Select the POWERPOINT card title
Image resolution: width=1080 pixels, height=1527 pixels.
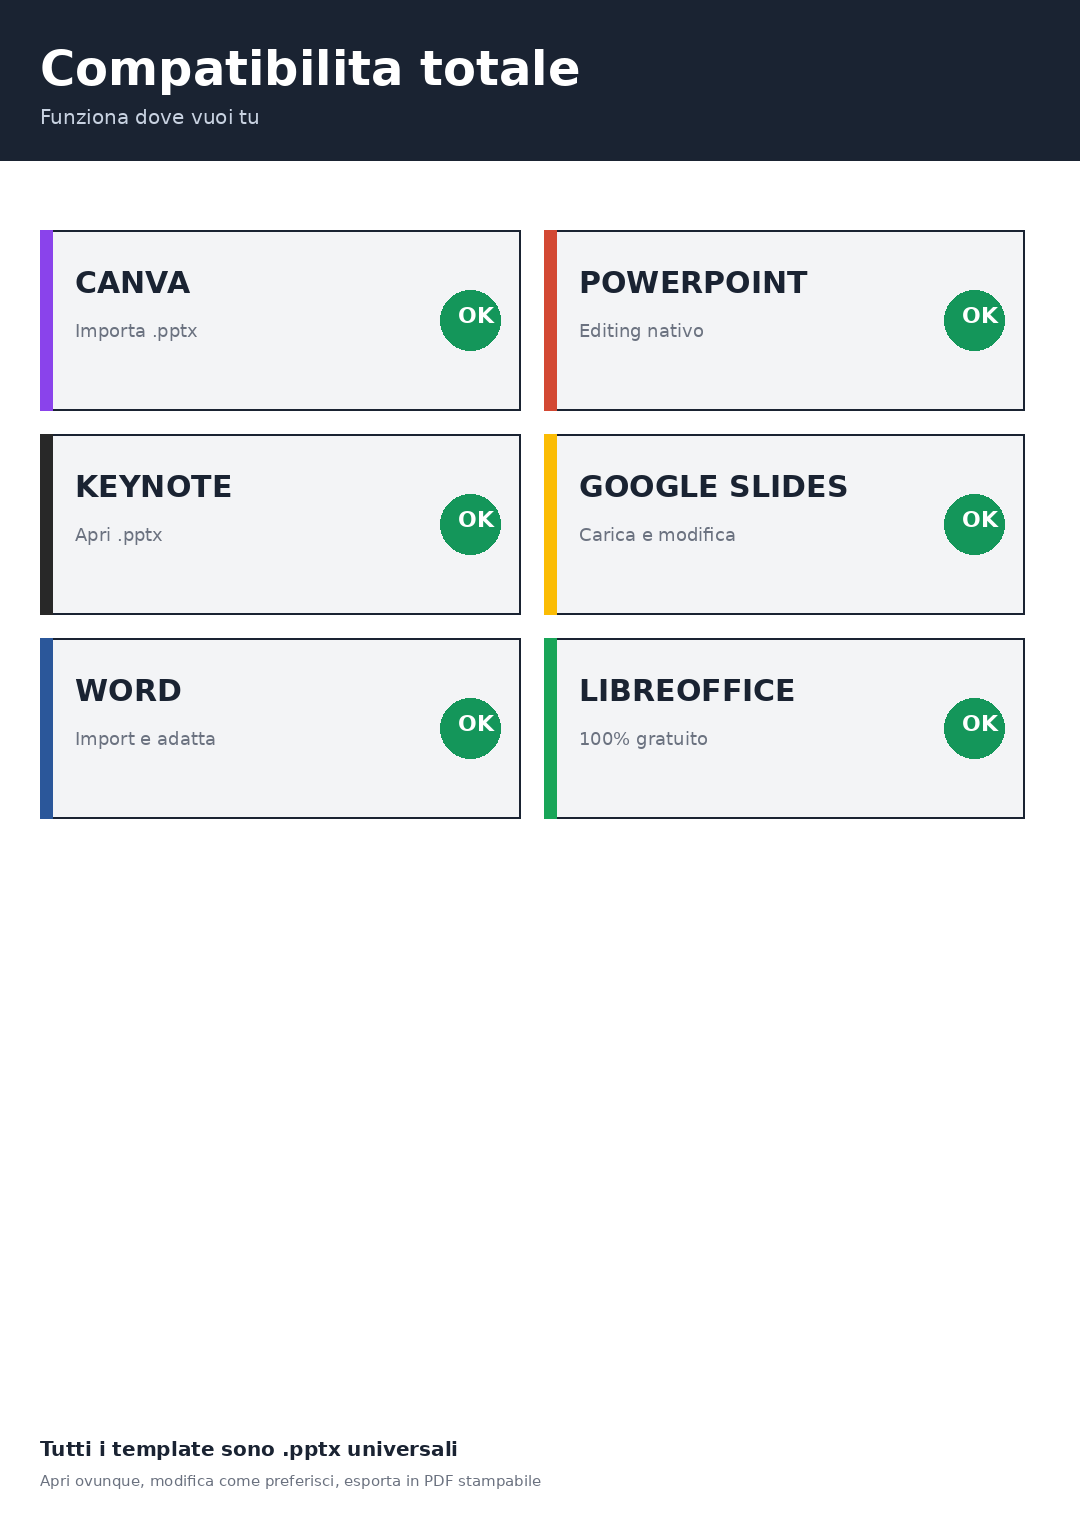[x=693, y=284]
